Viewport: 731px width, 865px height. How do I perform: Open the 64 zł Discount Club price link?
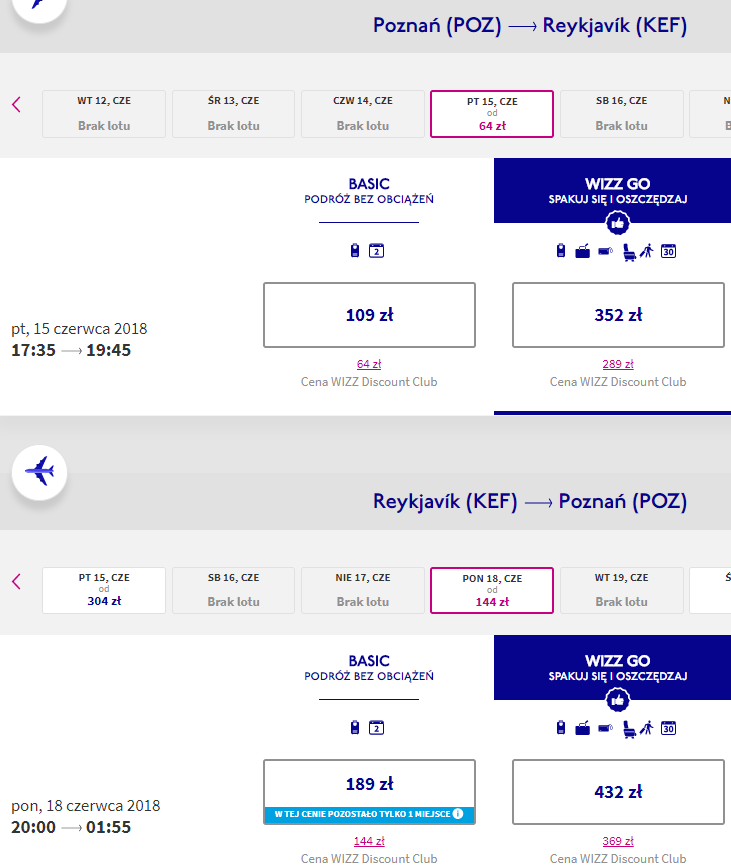tap(369, 364)
